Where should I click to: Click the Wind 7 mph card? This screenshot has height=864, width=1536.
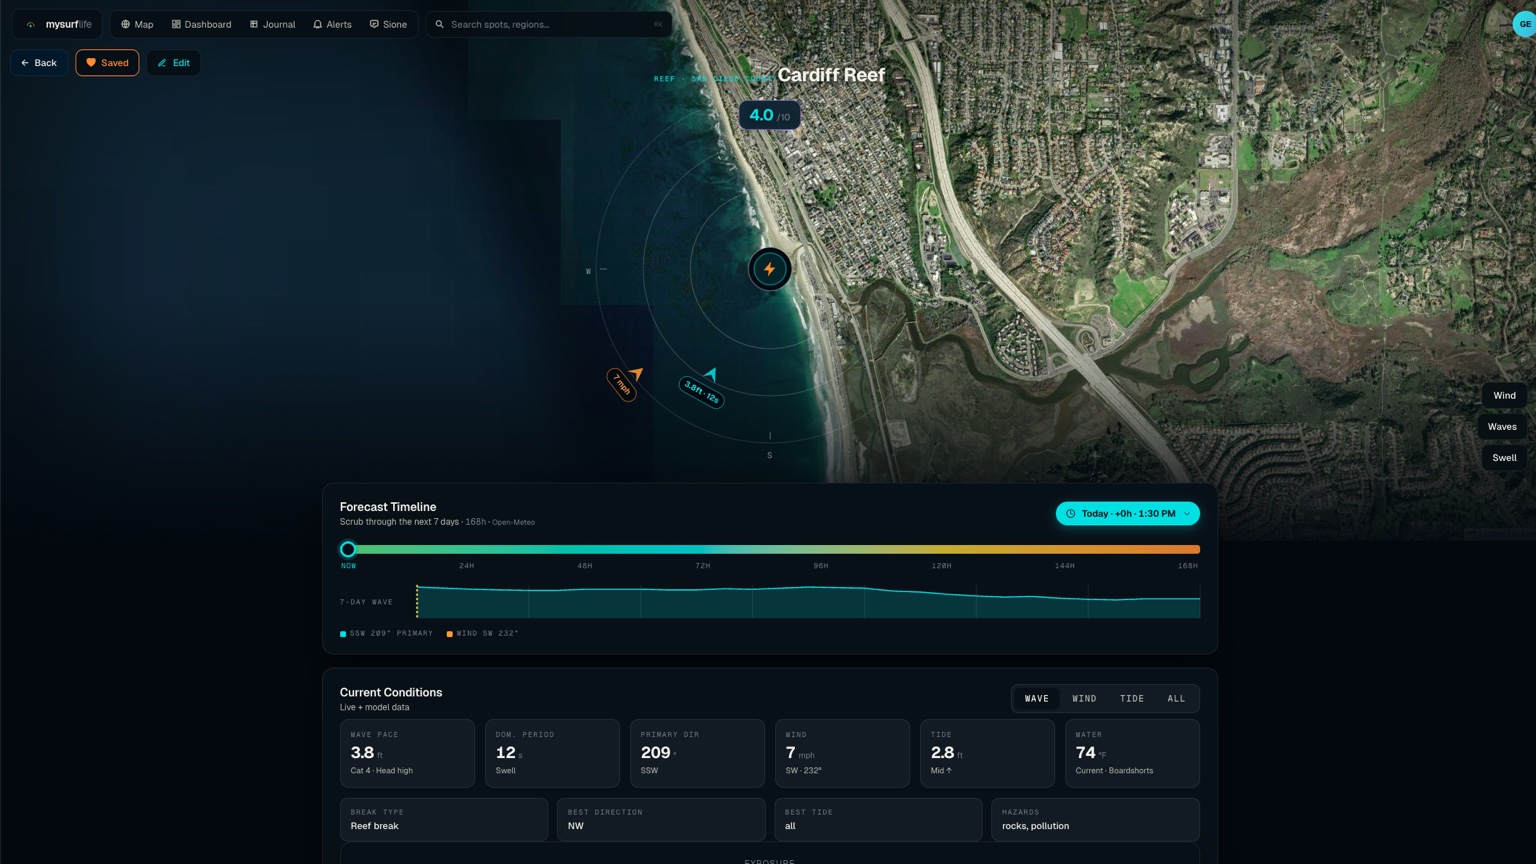(x=842, y=753)
